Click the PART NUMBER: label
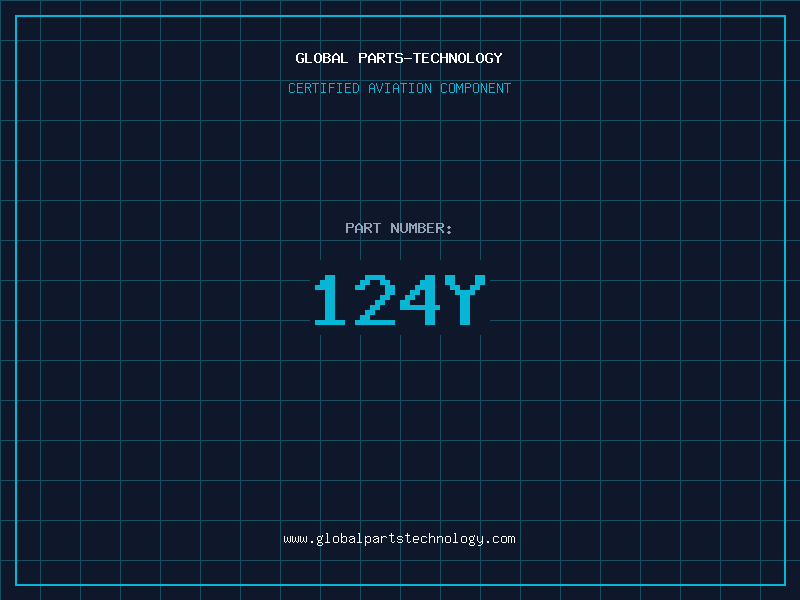 point(399,228)
